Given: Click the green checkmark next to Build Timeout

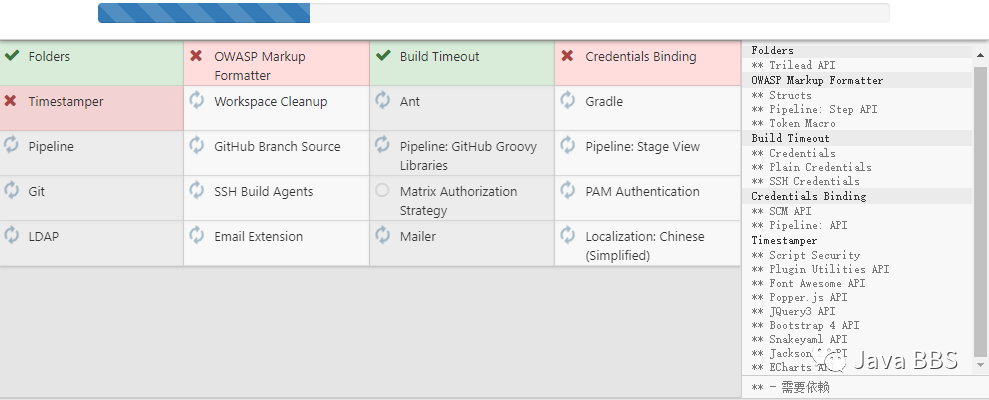Looking at the screenshot, I should (383, 56).
